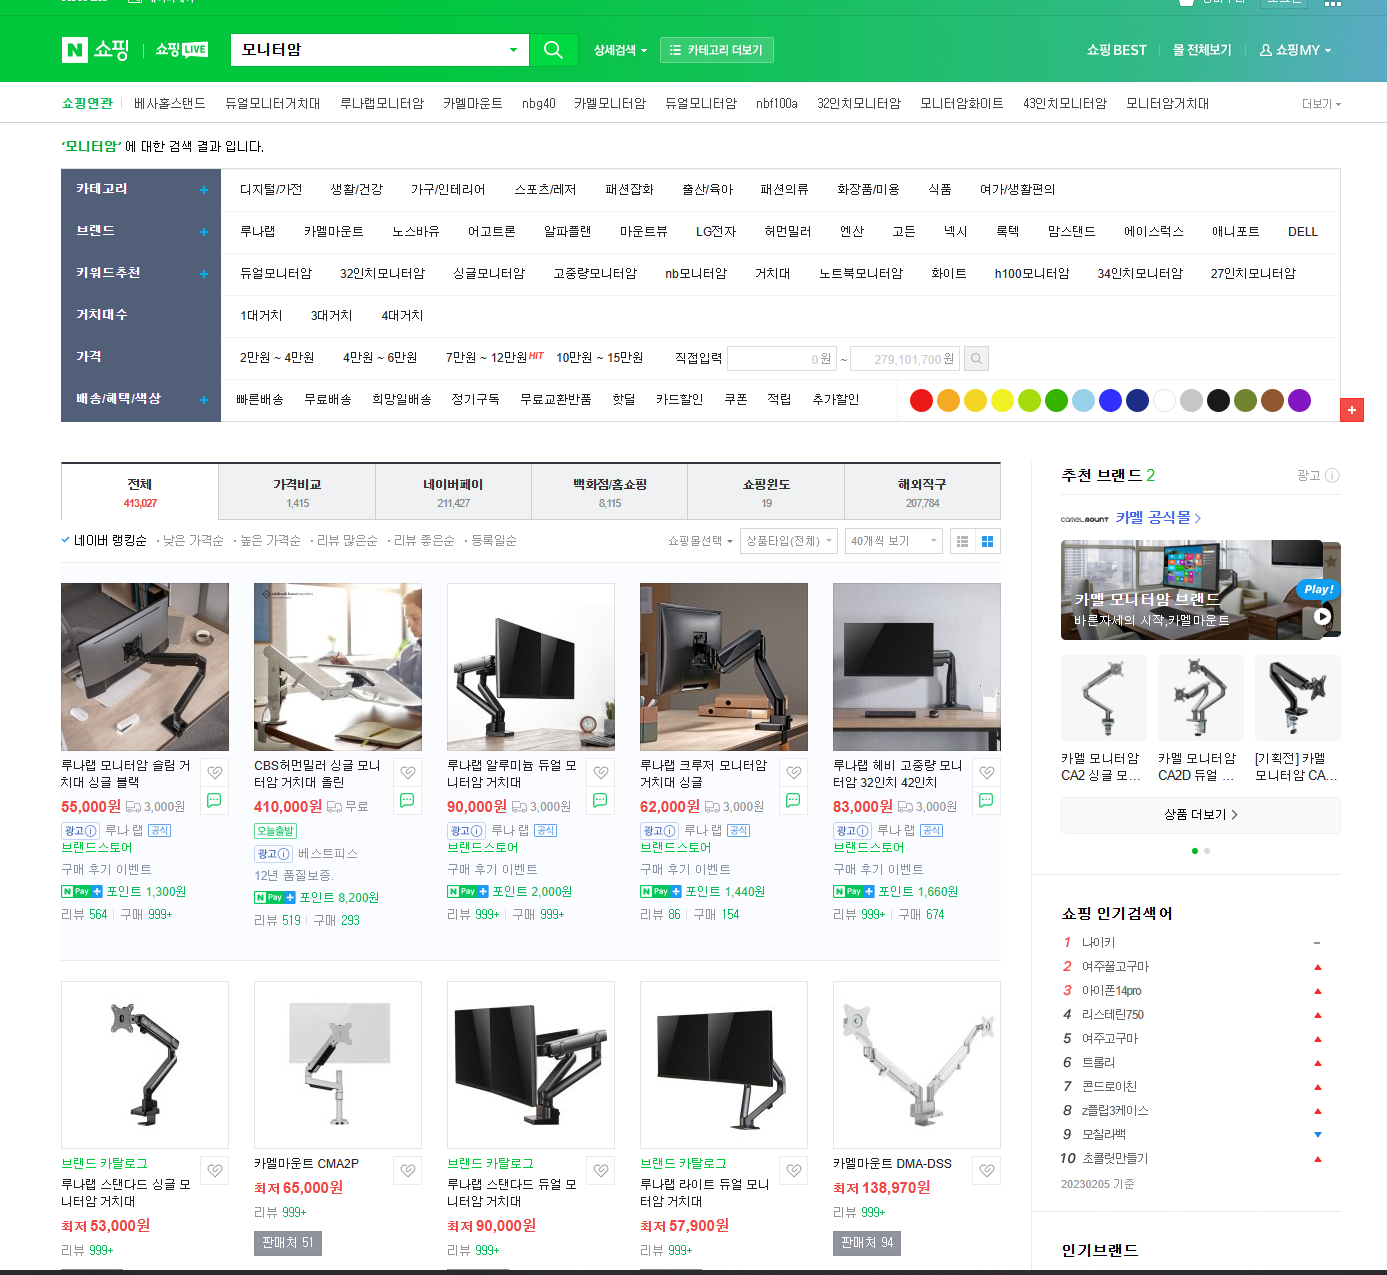Add 55,000원 루나랩 슬림 product to wishlist
The width and height of the screenshot is (1387, 1275).
coord(215,773)
